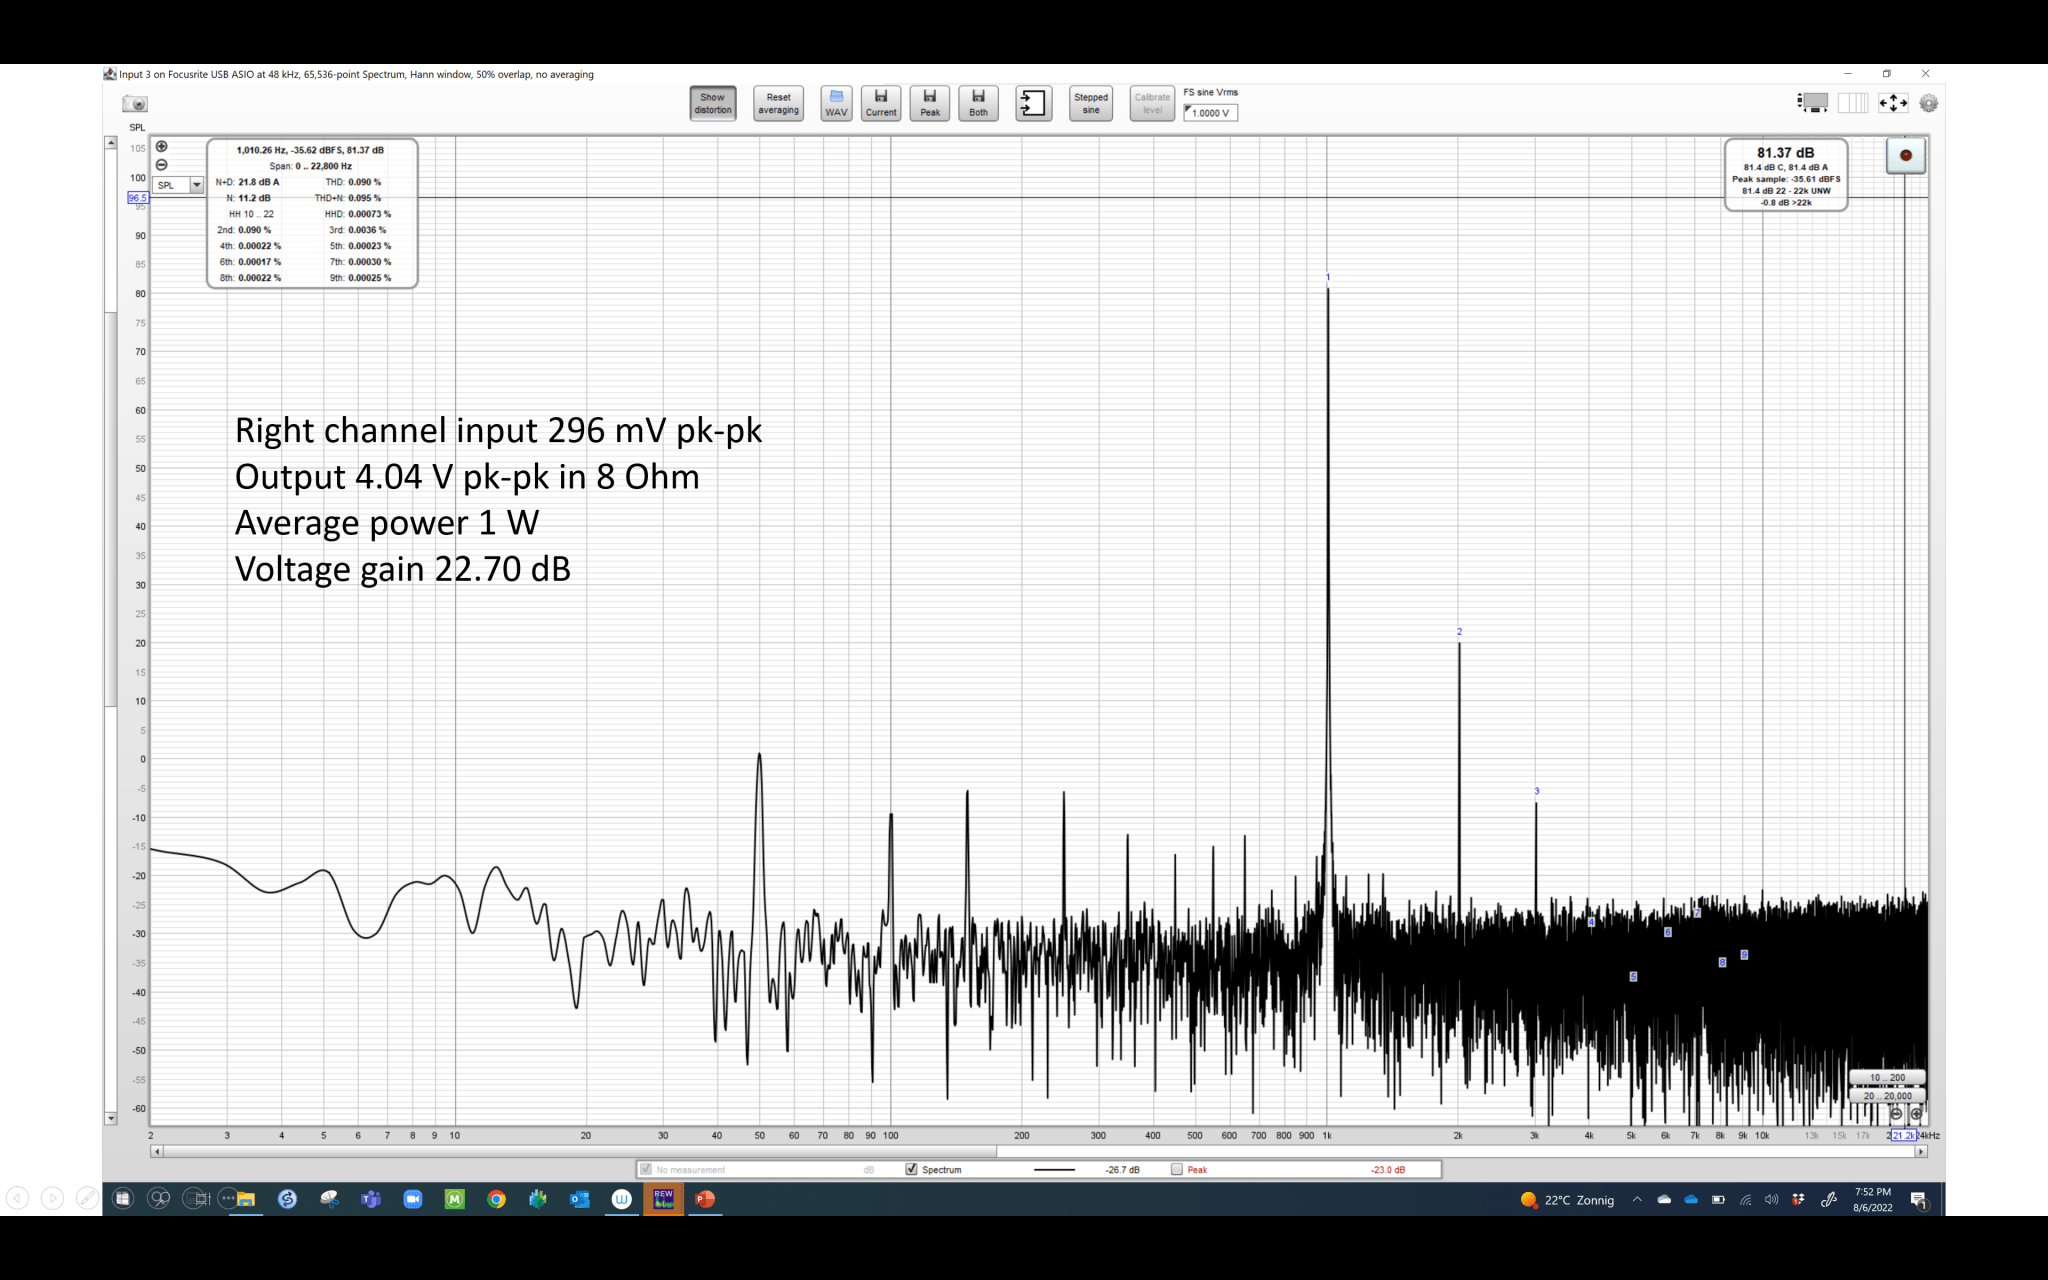
Task: Open the SPL axis unit dropdown
Action: (179, 185)
